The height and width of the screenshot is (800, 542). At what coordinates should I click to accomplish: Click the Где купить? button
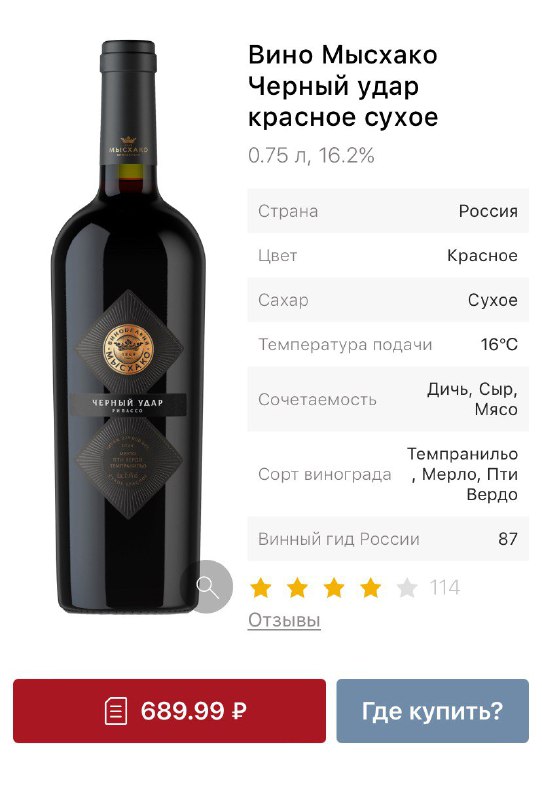pos(432,711)
